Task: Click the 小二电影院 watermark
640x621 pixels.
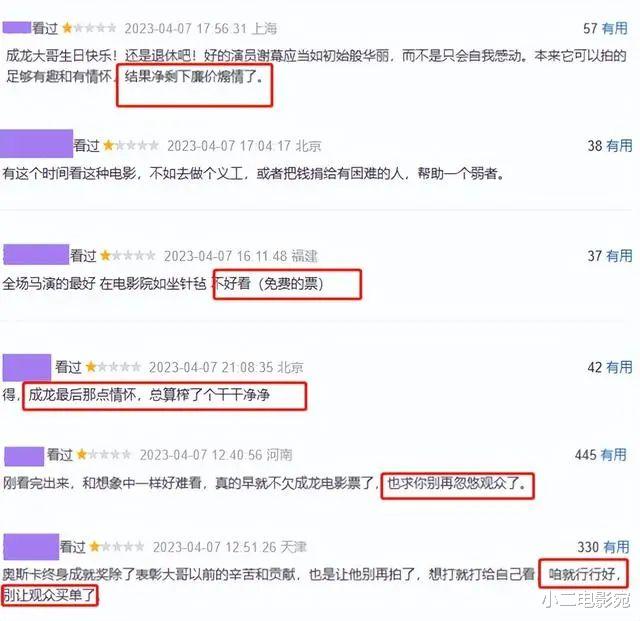Action: (x=586, y=600)
